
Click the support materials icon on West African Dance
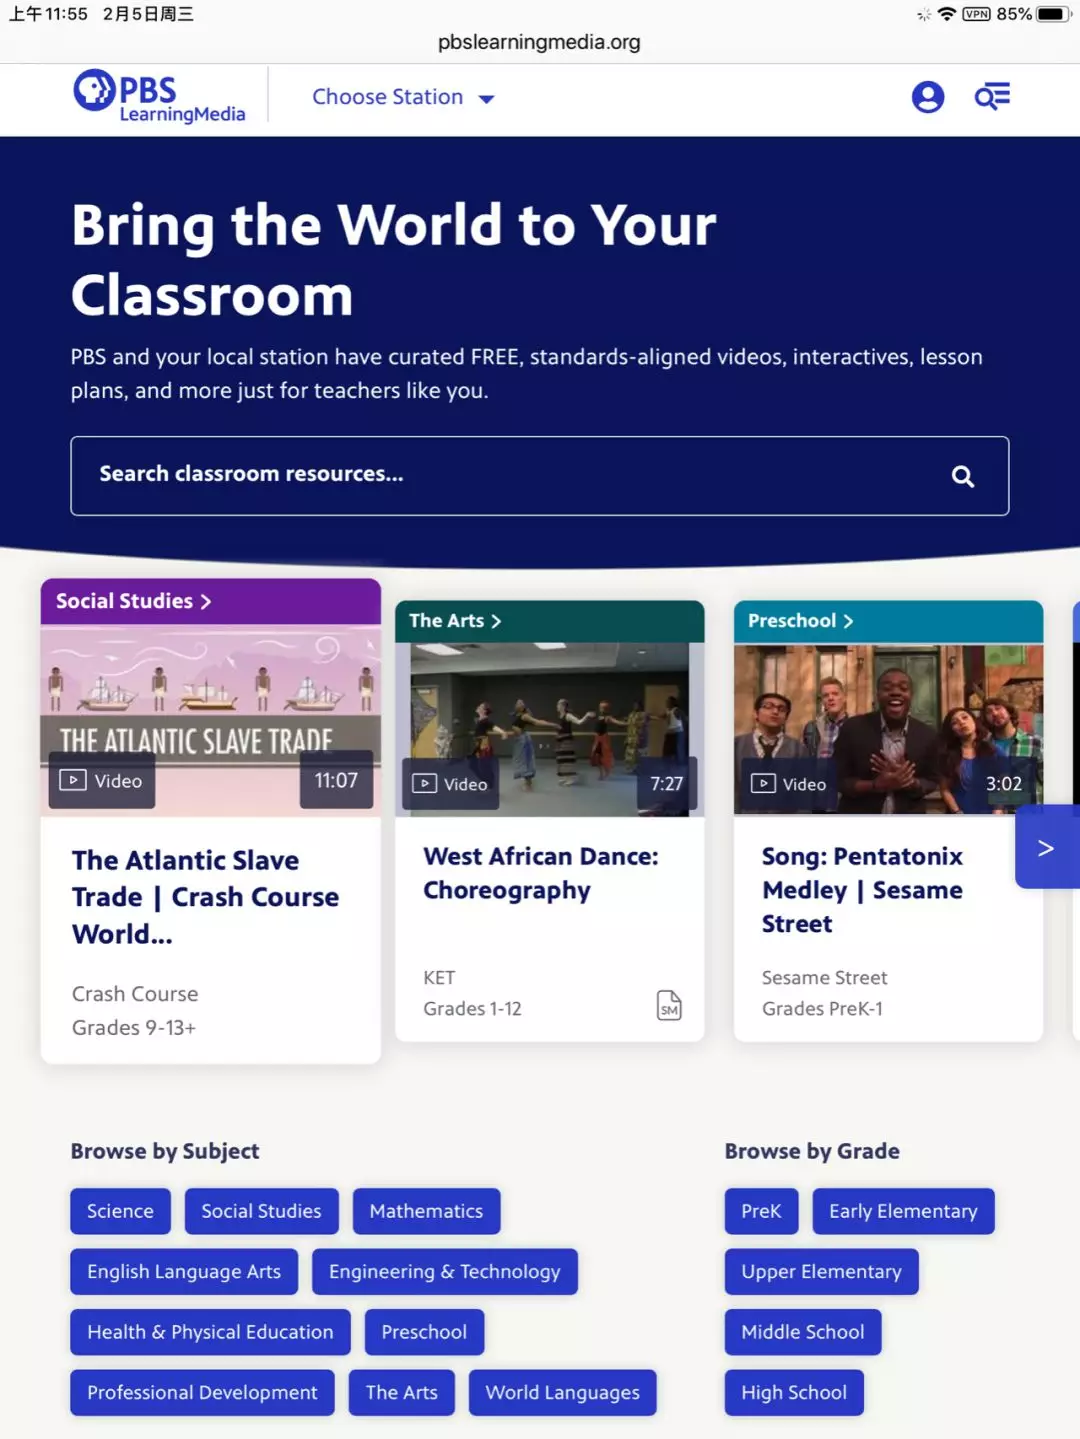(x=669, y=1005)
